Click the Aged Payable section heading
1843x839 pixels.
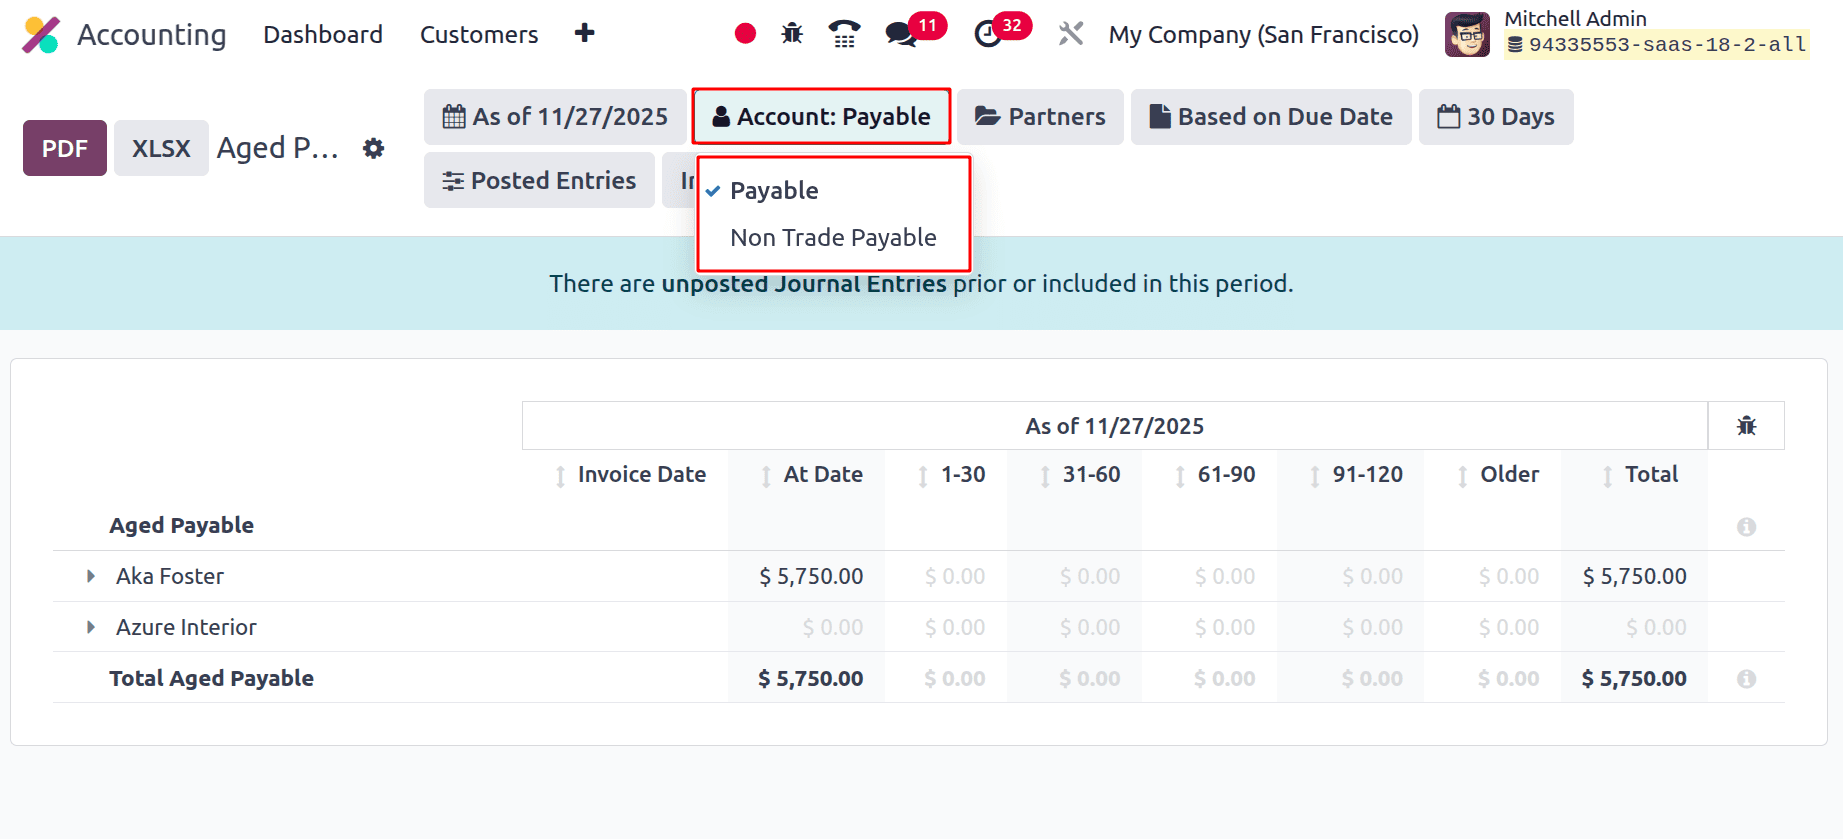pos(181,526)
